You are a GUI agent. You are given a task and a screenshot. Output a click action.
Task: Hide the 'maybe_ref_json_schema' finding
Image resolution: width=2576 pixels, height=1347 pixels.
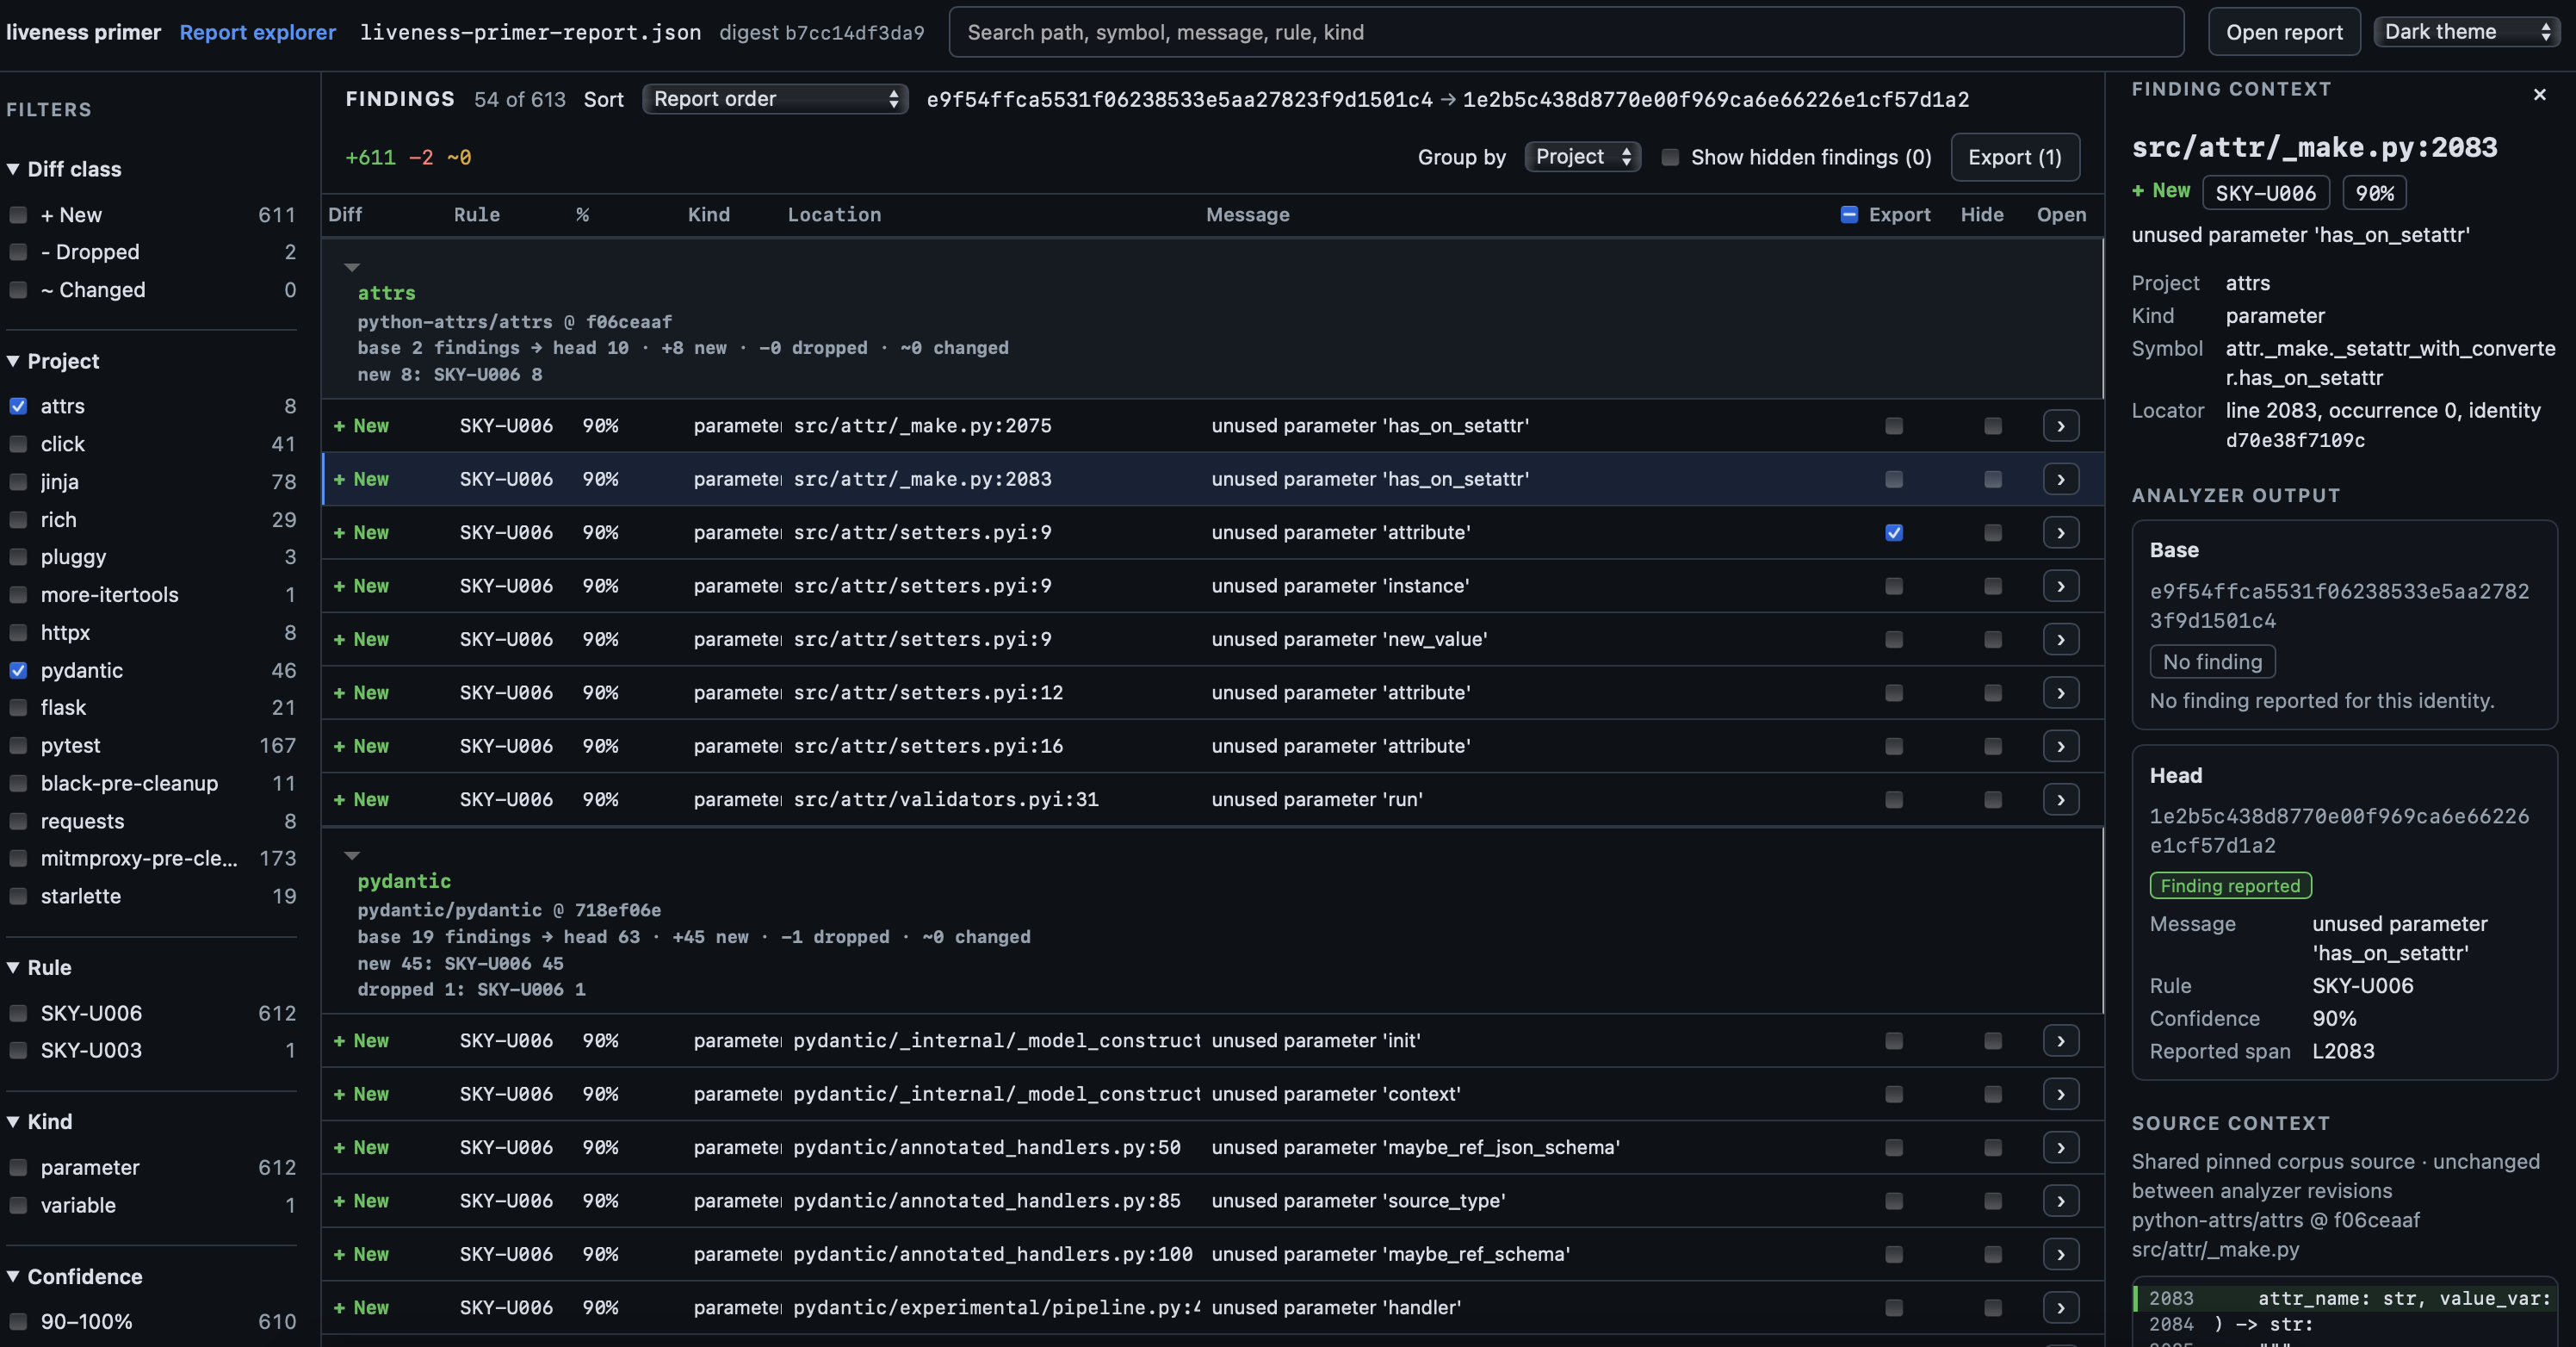click(x=1992, y=1147)
